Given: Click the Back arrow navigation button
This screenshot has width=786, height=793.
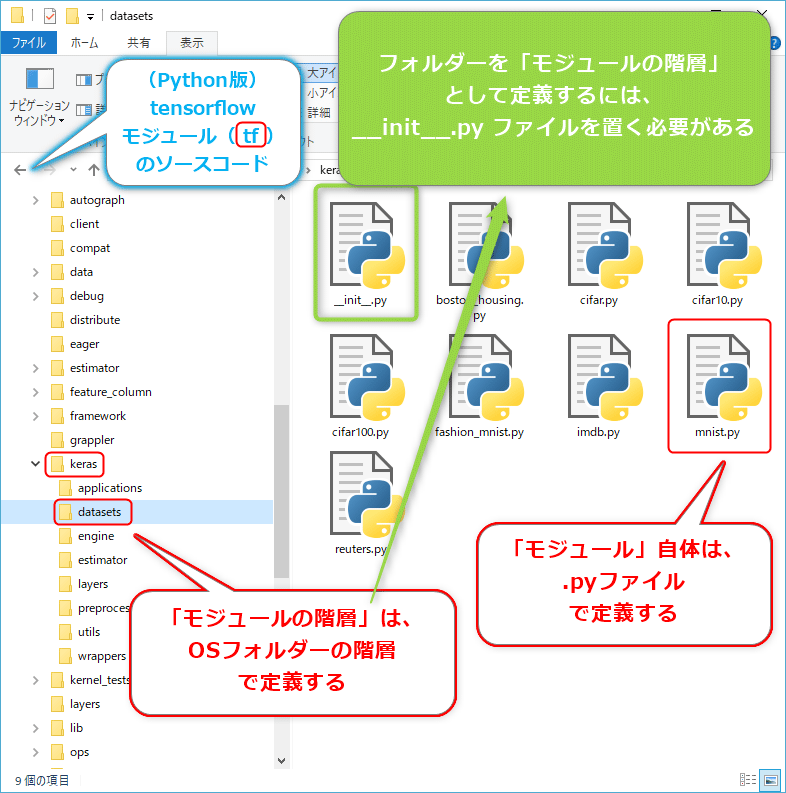Looking at the screenshot, I should coord(20,170).
